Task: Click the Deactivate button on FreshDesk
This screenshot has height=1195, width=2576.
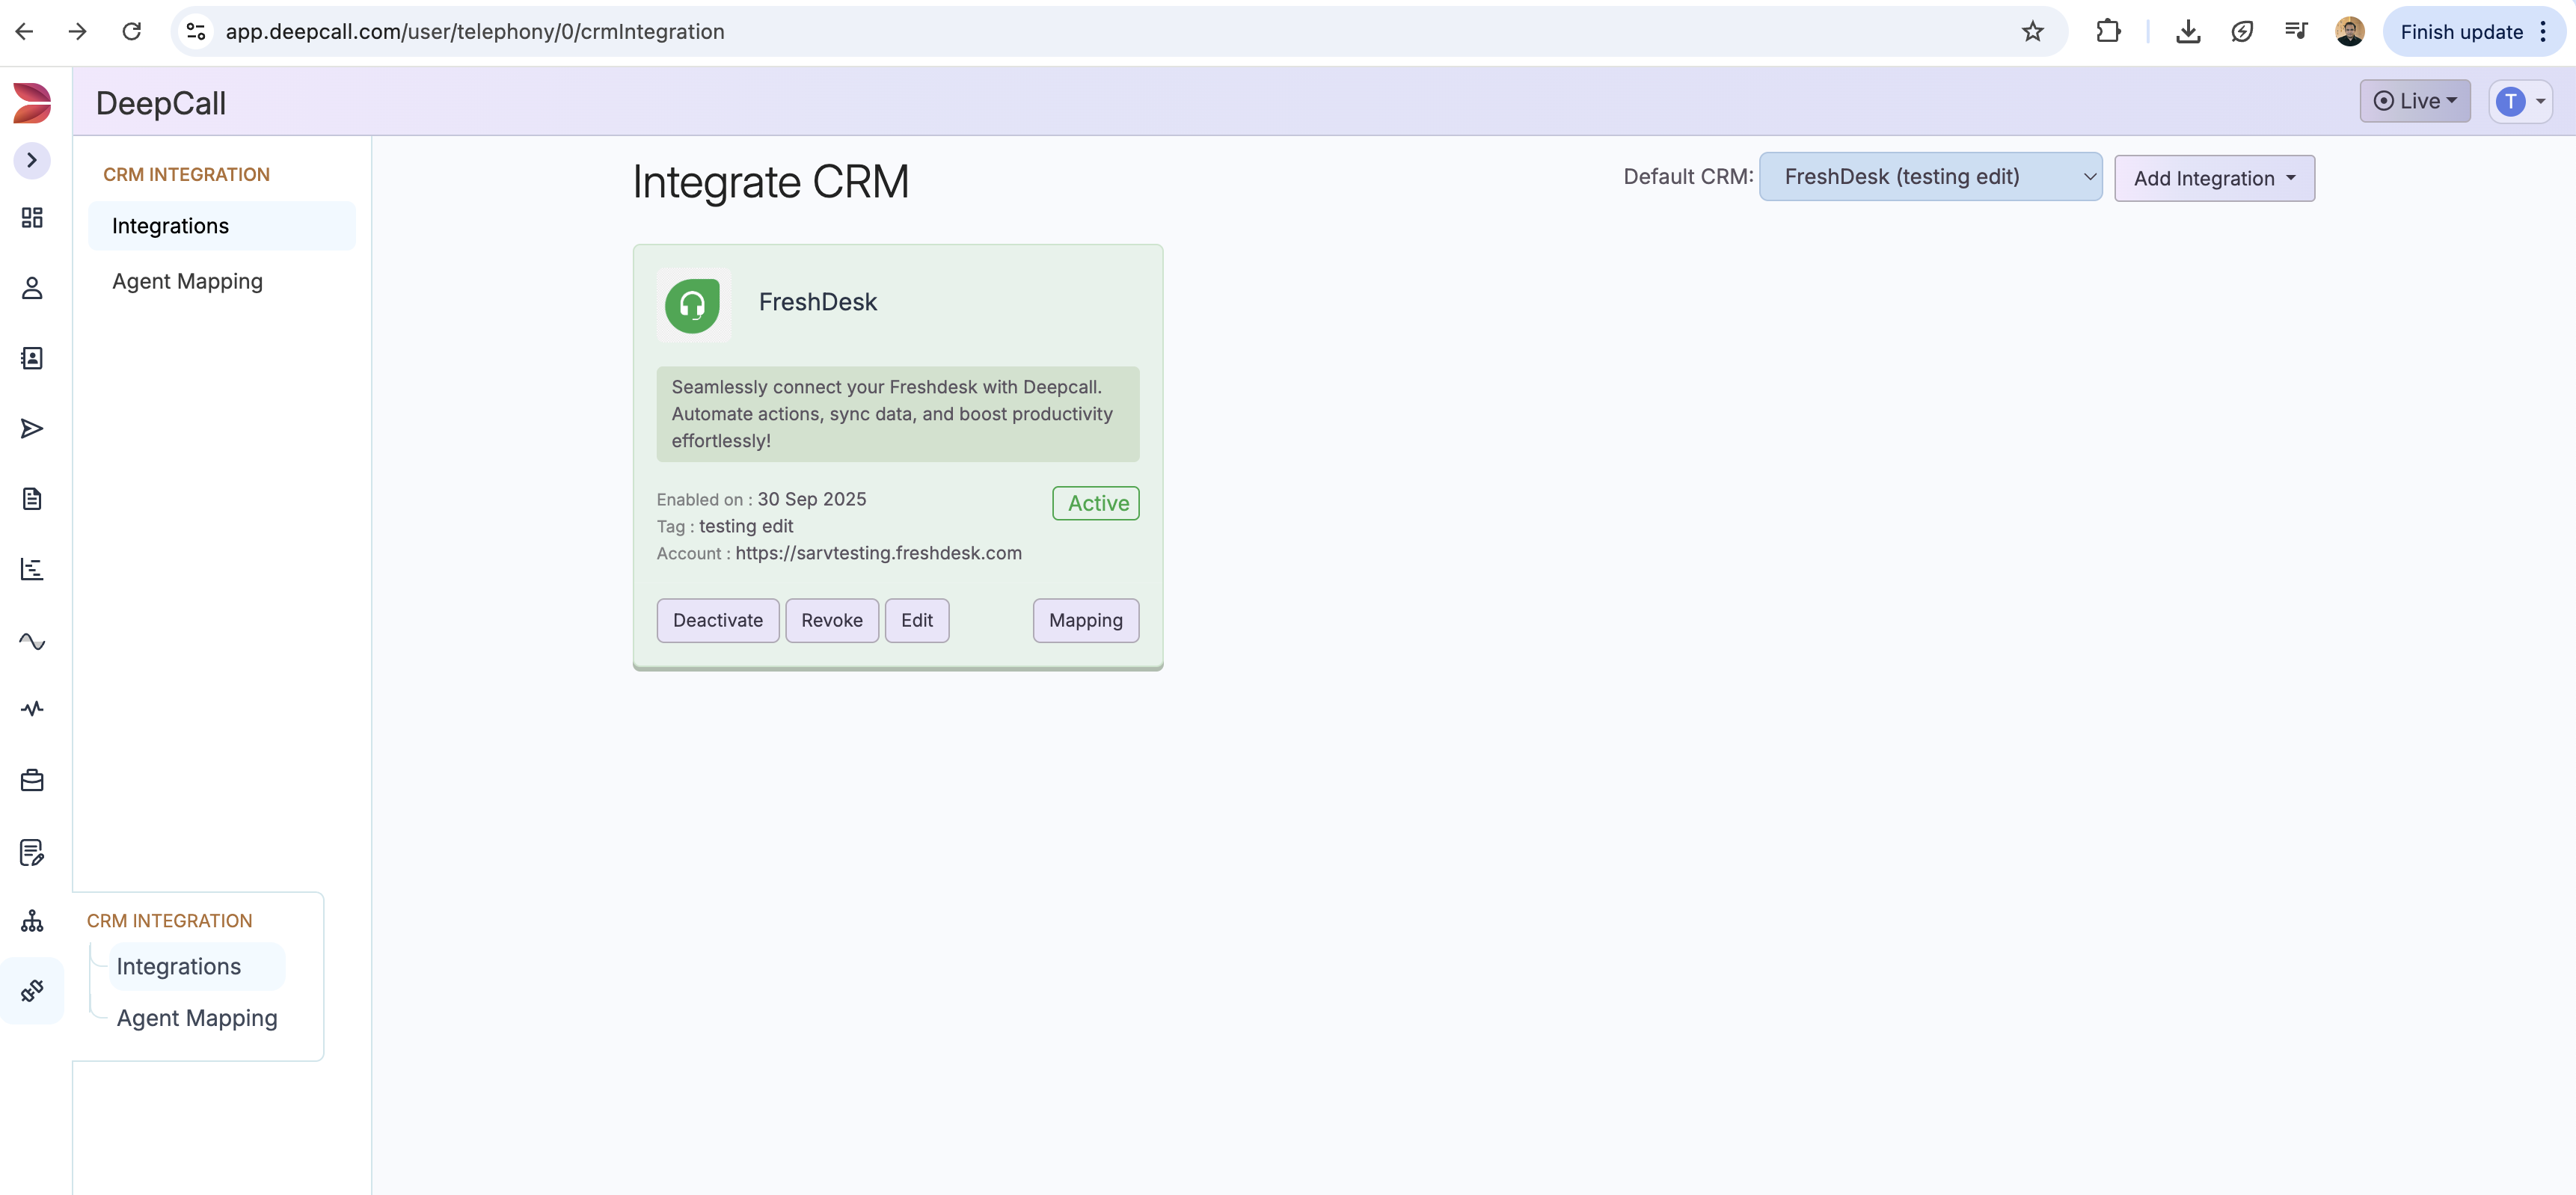Action: (717, 621)
